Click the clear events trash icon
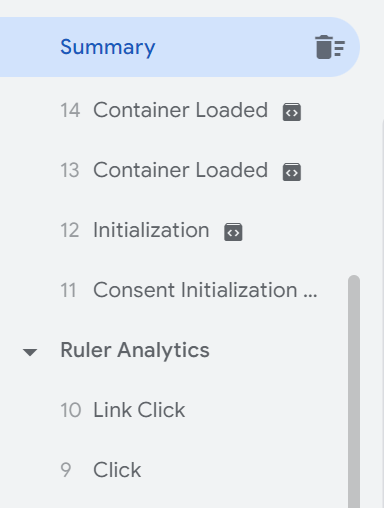This screenshot has width=384, height=508. [330, 47]
